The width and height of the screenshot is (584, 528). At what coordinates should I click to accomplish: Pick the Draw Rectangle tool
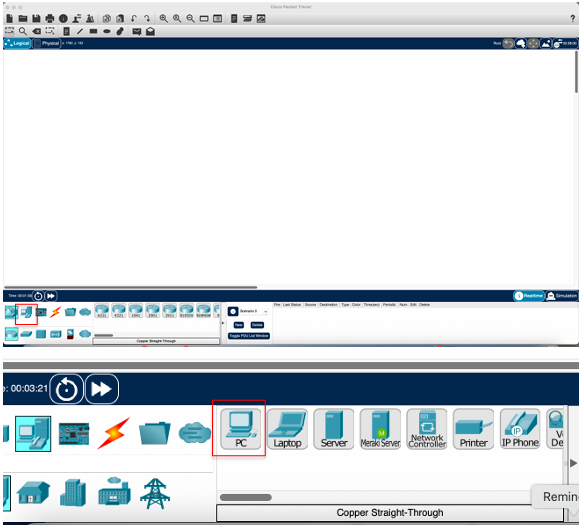(93, 31)
